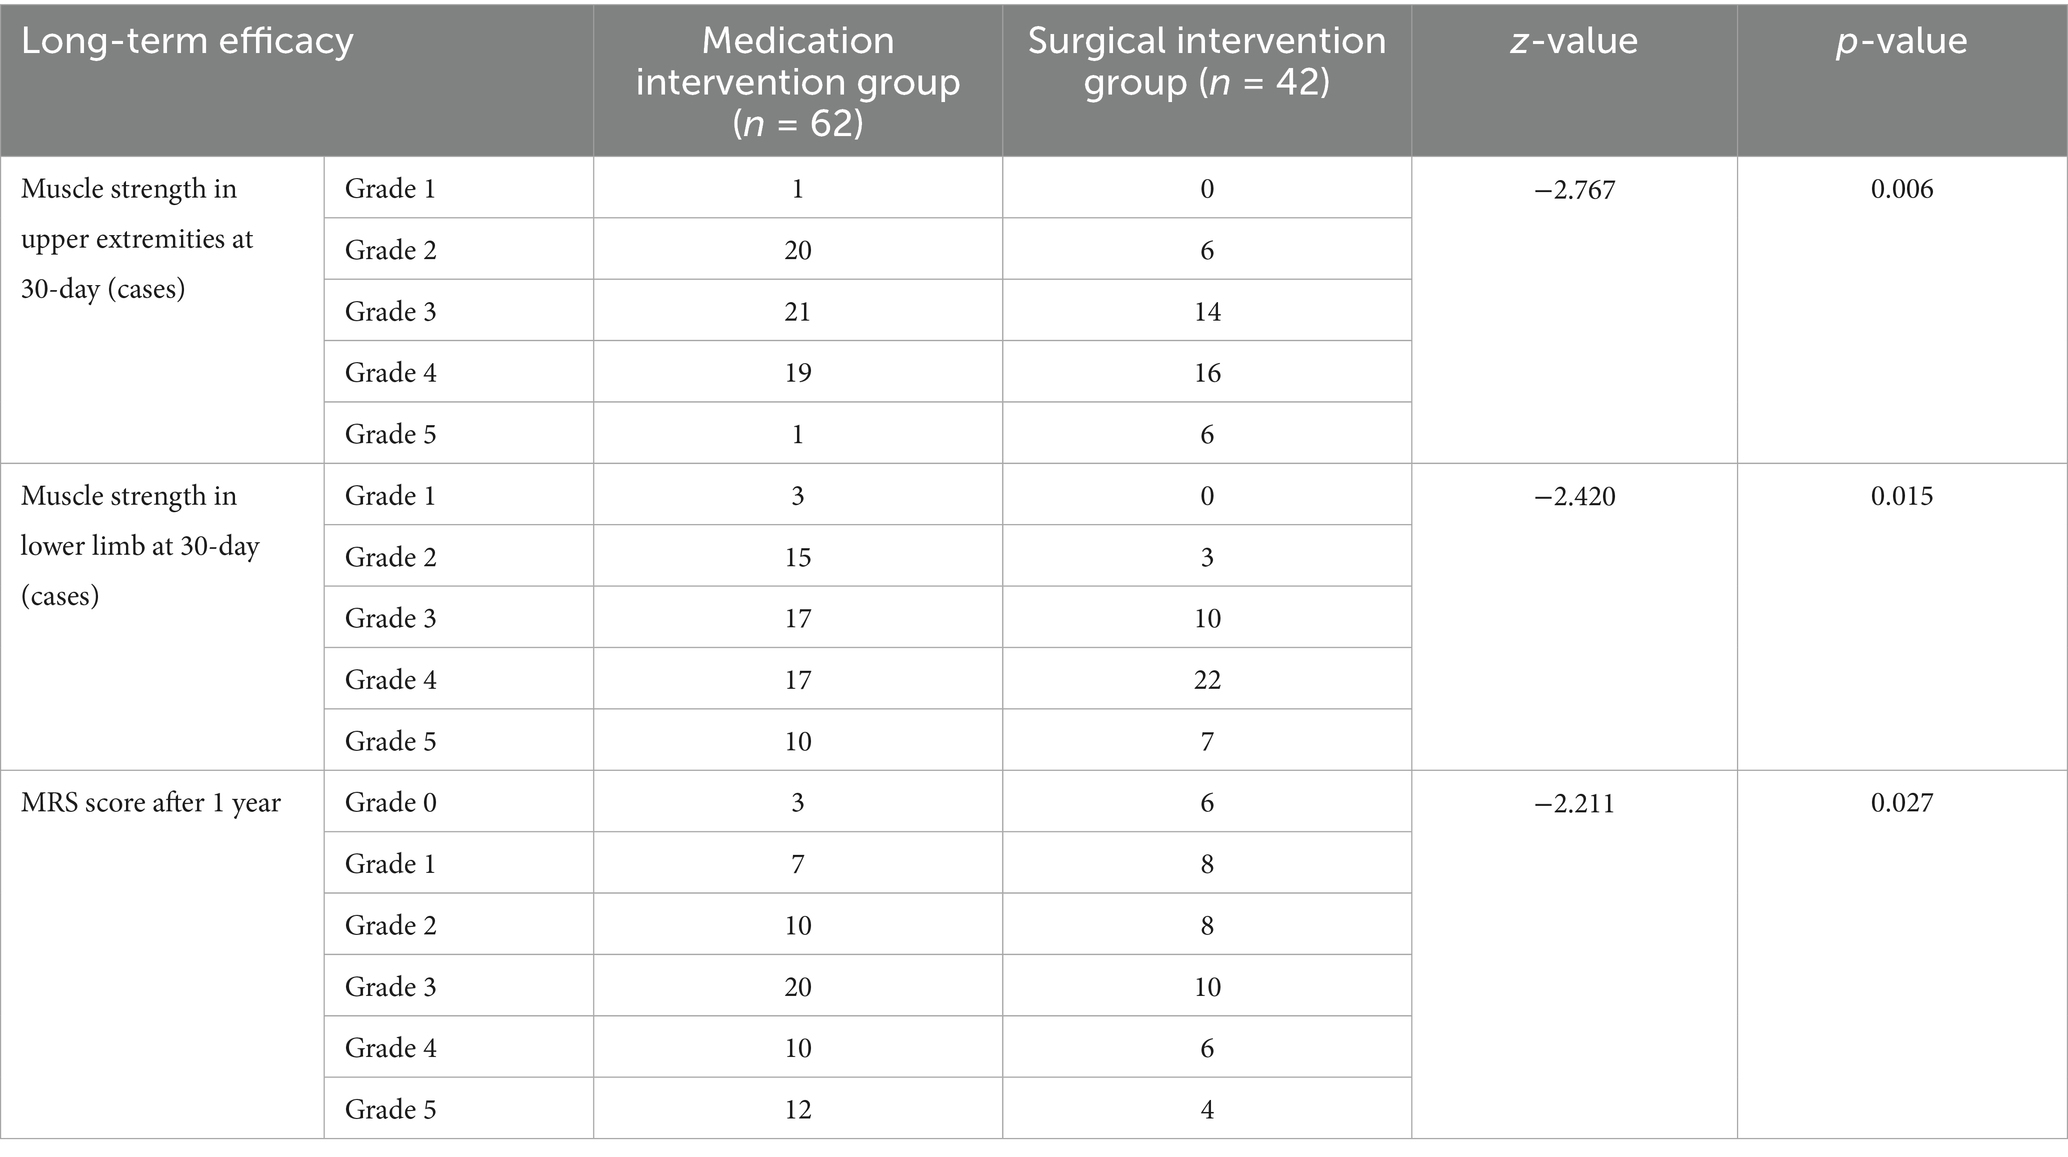
Task: Select the "Medication intervention group" header cell
Action: click(x=797, y=82)
